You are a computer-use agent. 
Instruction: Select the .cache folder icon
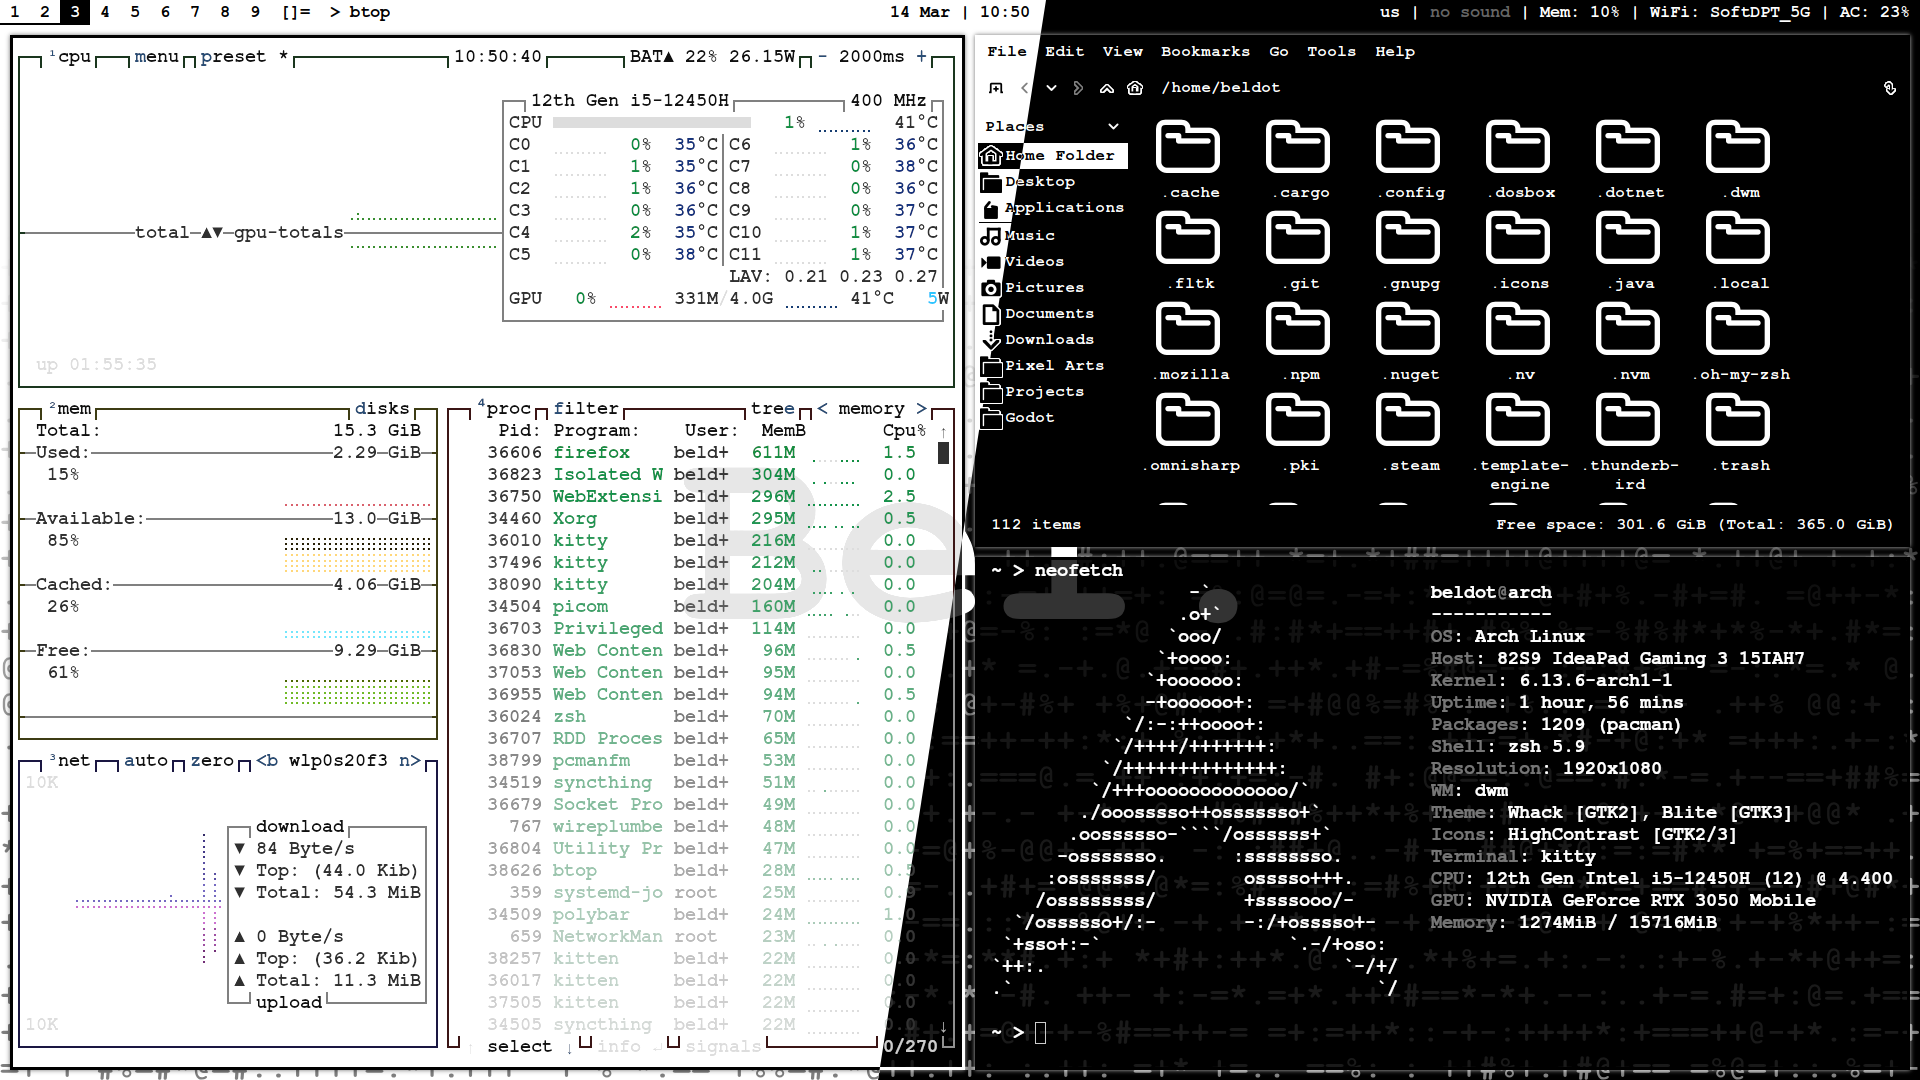(1188, 148)
